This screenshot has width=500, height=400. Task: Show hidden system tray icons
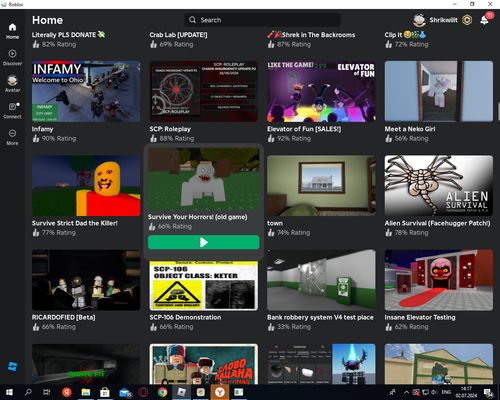point(406,392)
